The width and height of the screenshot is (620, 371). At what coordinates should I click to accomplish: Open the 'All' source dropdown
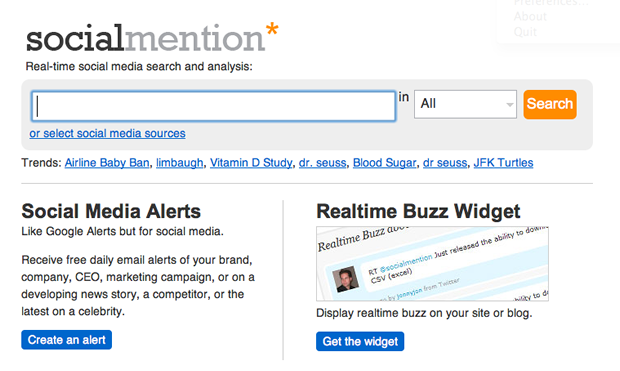click(x=465, y=104)
